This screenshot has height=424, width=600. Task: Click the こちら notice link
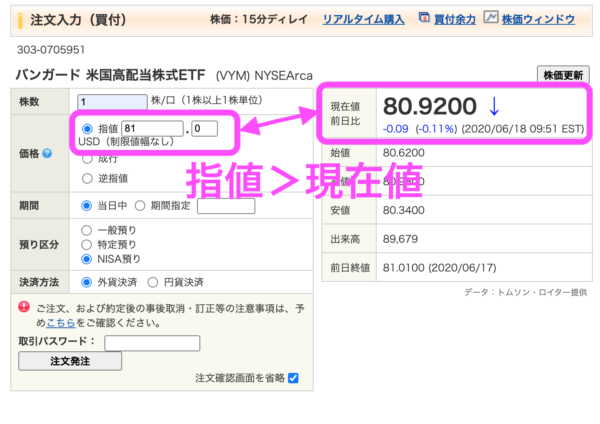coord(60,323)
